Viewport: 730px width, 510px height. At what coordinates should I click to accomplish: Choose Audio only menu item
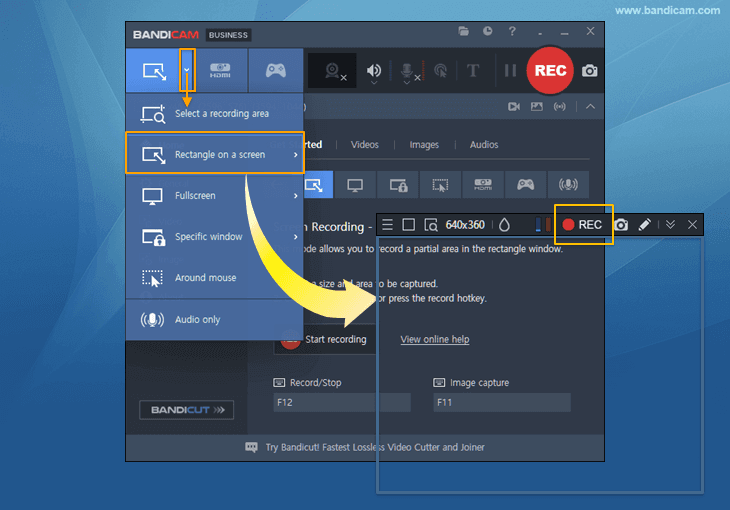(215, 320)
